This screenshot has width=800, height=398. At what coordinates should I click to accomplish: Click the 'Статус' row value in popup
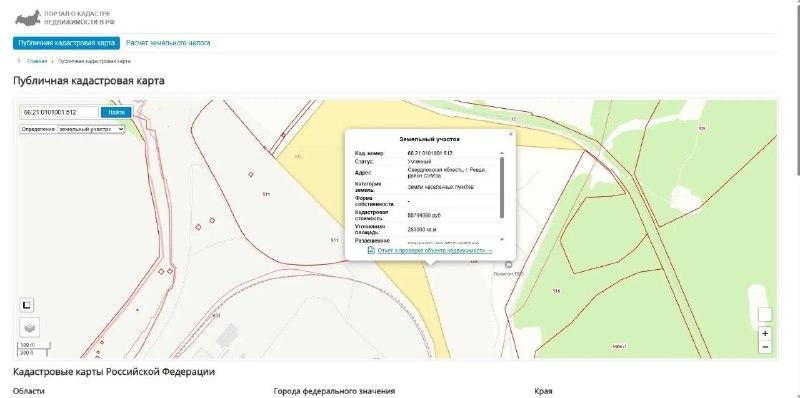click(419, 161)
